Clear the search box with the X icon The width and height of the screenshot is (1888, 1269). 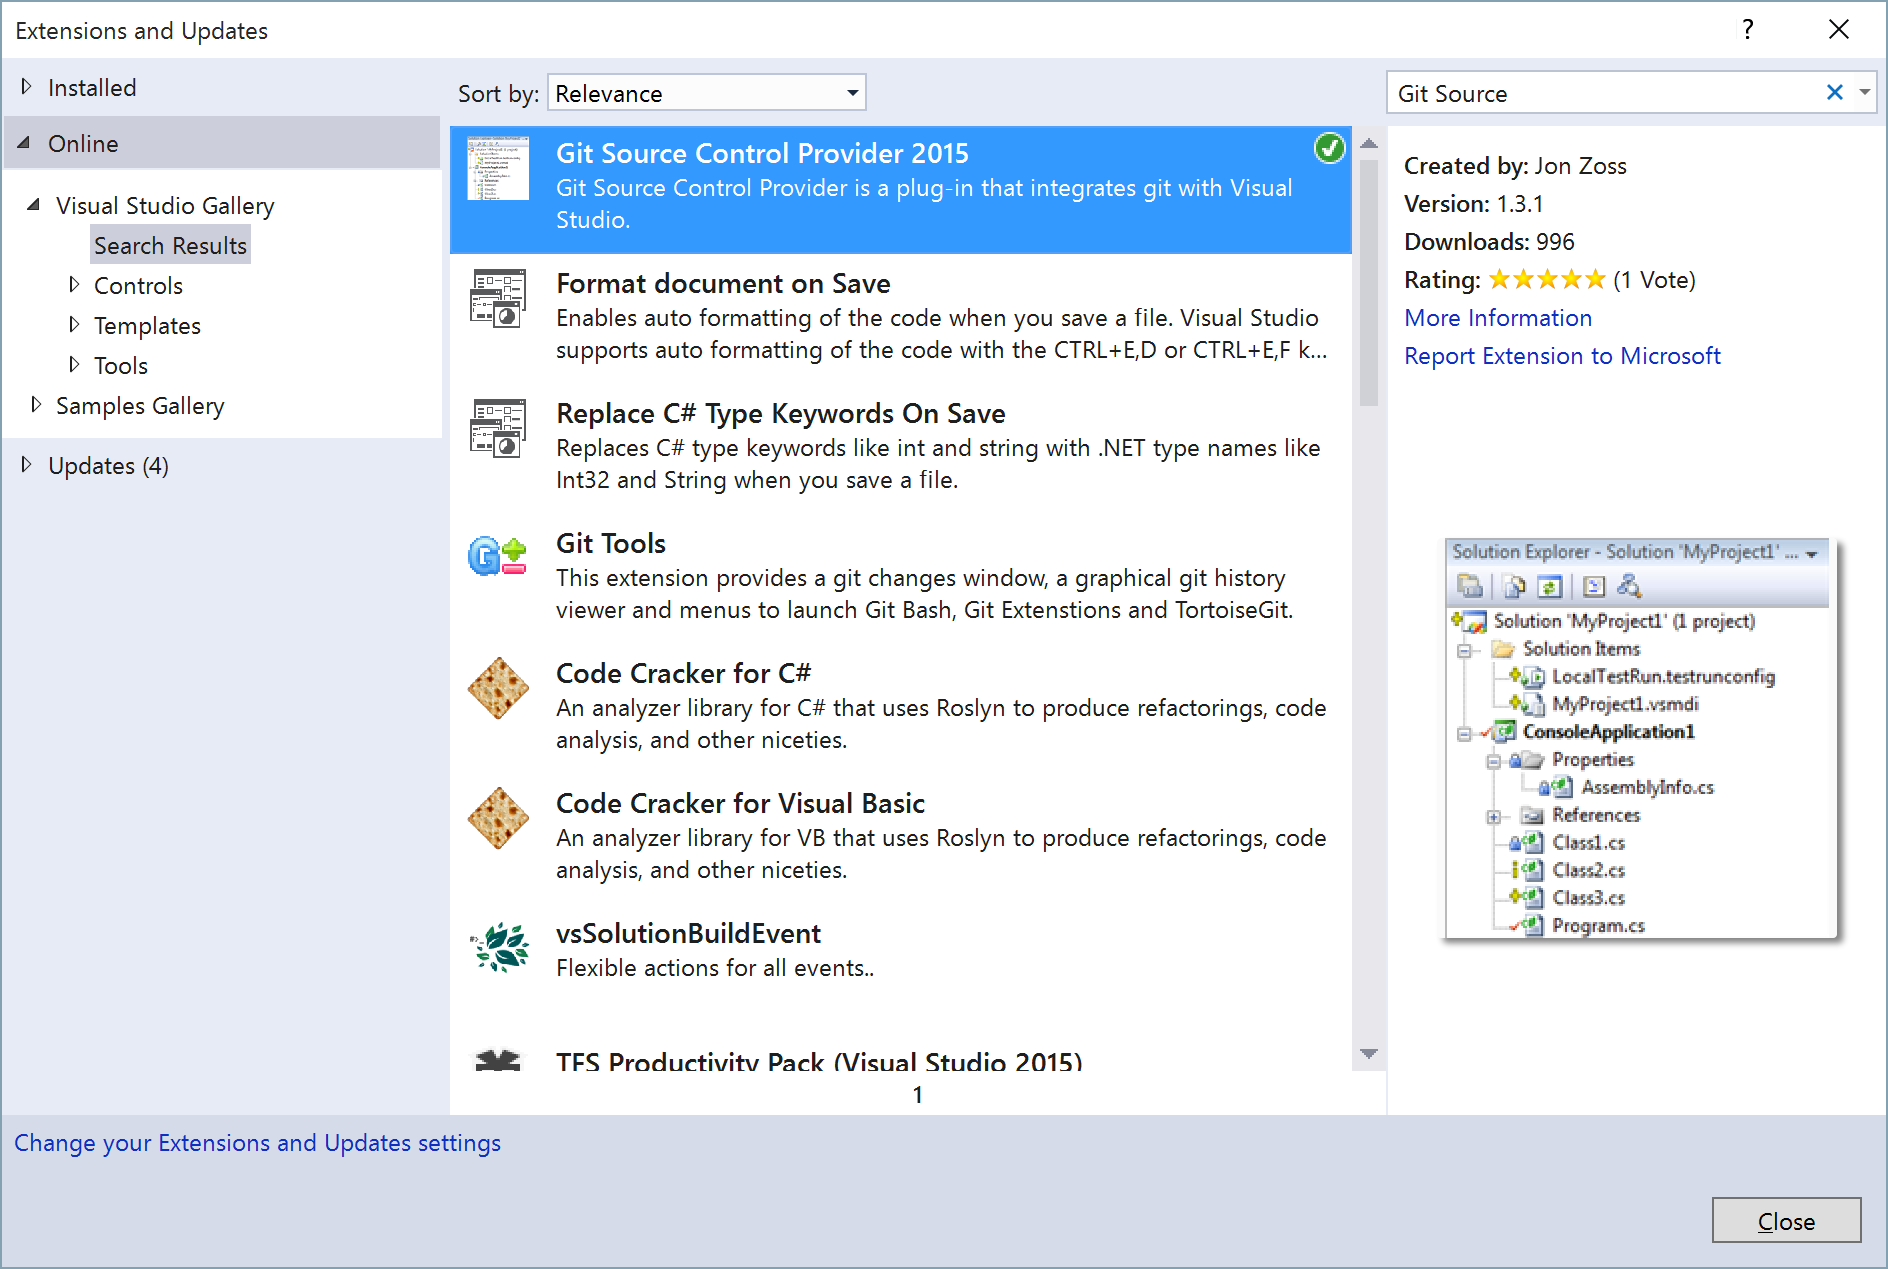coord(1834,93)
